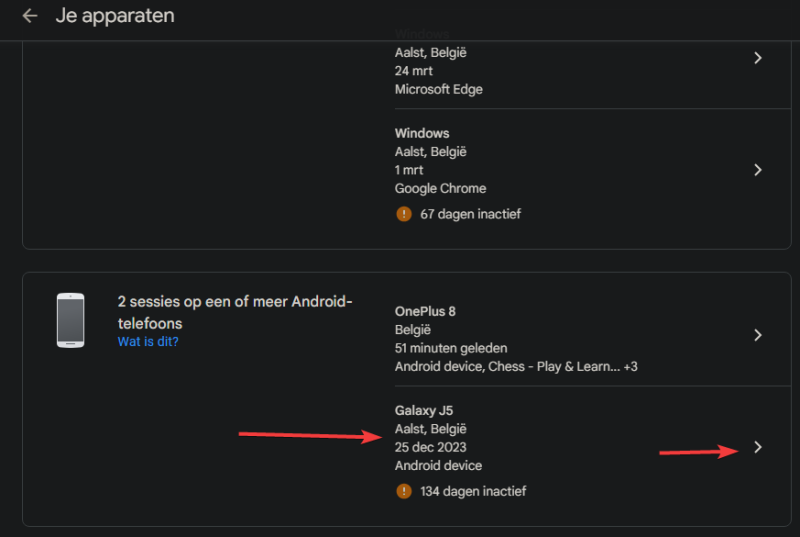This screenshot has height=537, width=800.
Task: Open Windows Google Chrome session chevron
Action: pyautogui.click(x=757, y=170)
